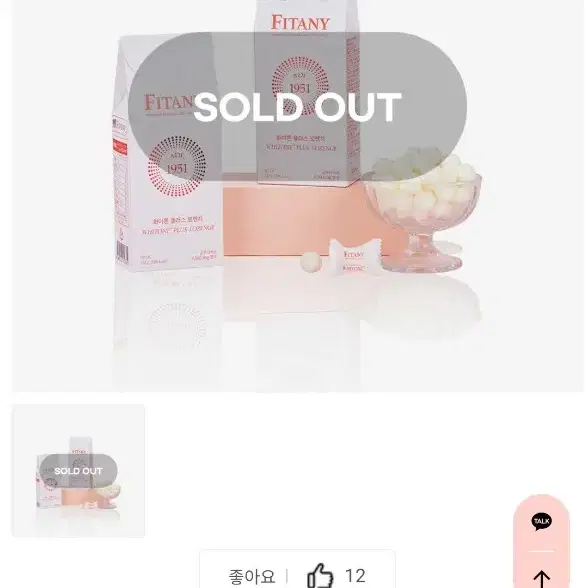Click the pink floating quick-menu pill divider
The height and width of the screenshot is (588, 588).
(x=541, y=551)
